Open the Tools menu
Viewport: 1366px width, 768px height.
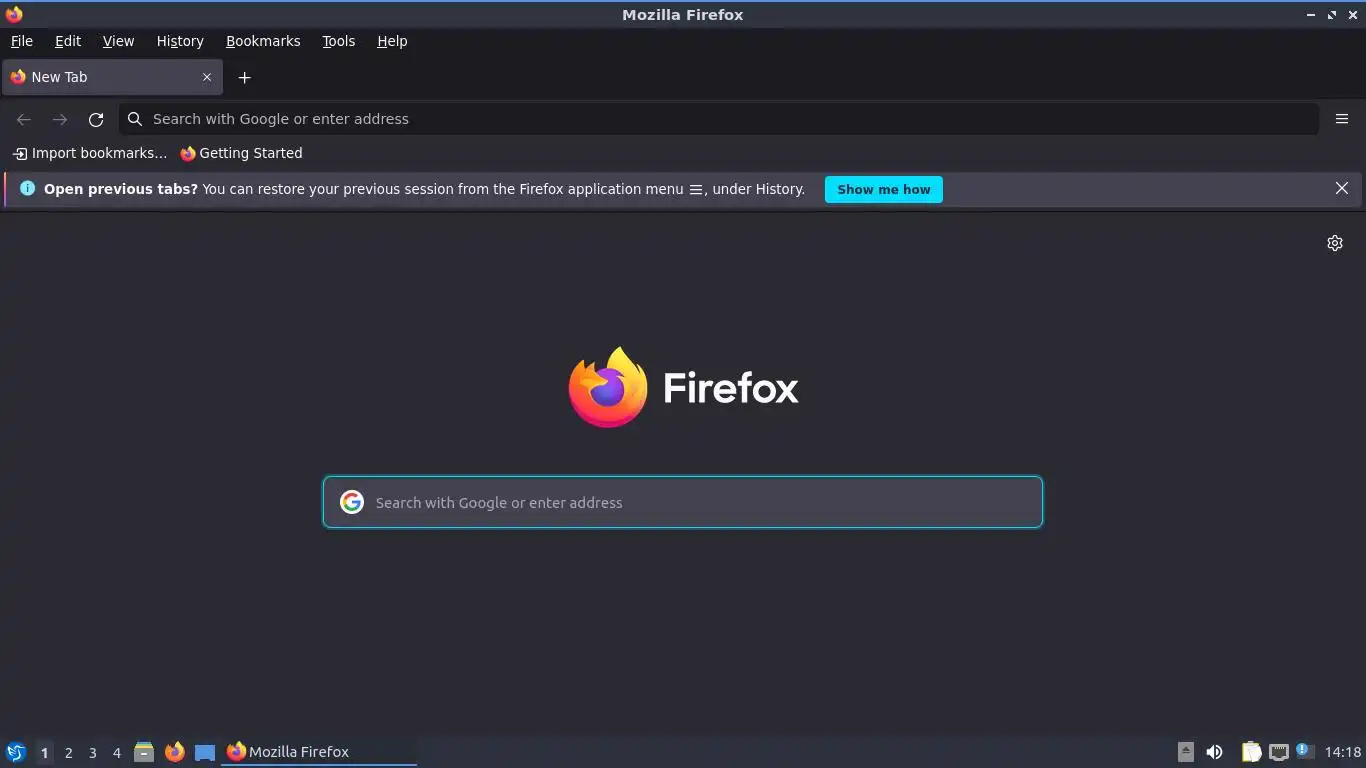(x=339, y=41)
